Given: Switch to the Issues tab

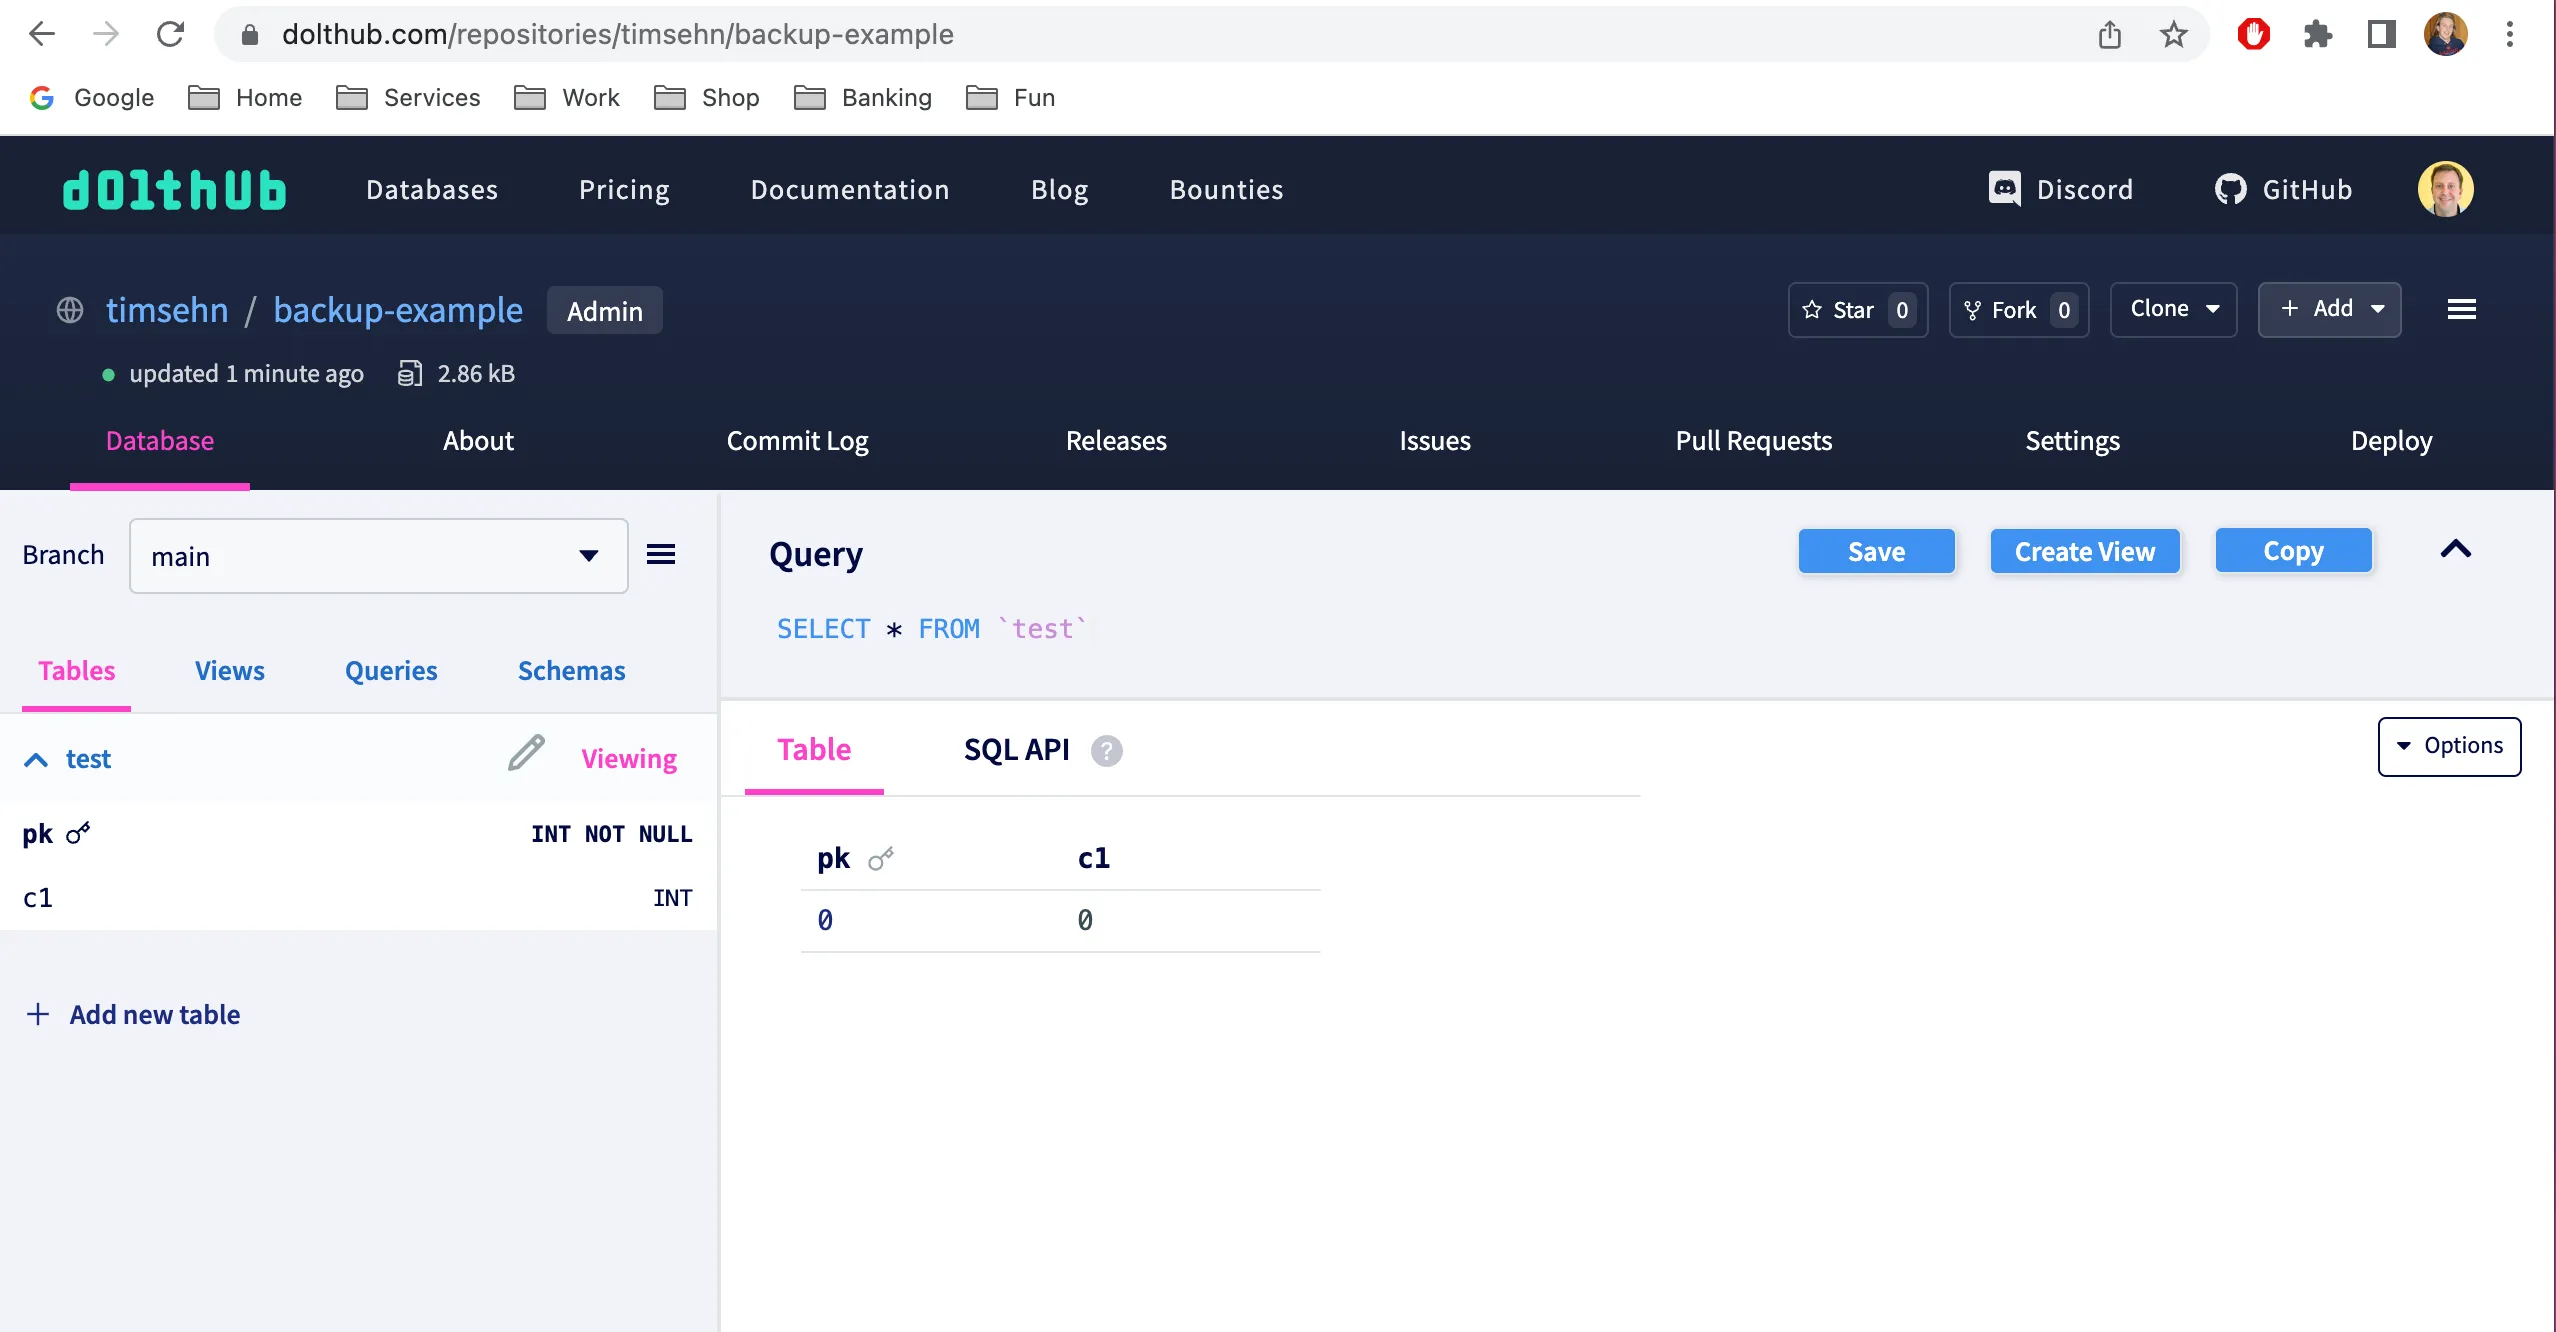Looking at the screenshot, I should pyautogui.click(x=1435, y=441).
